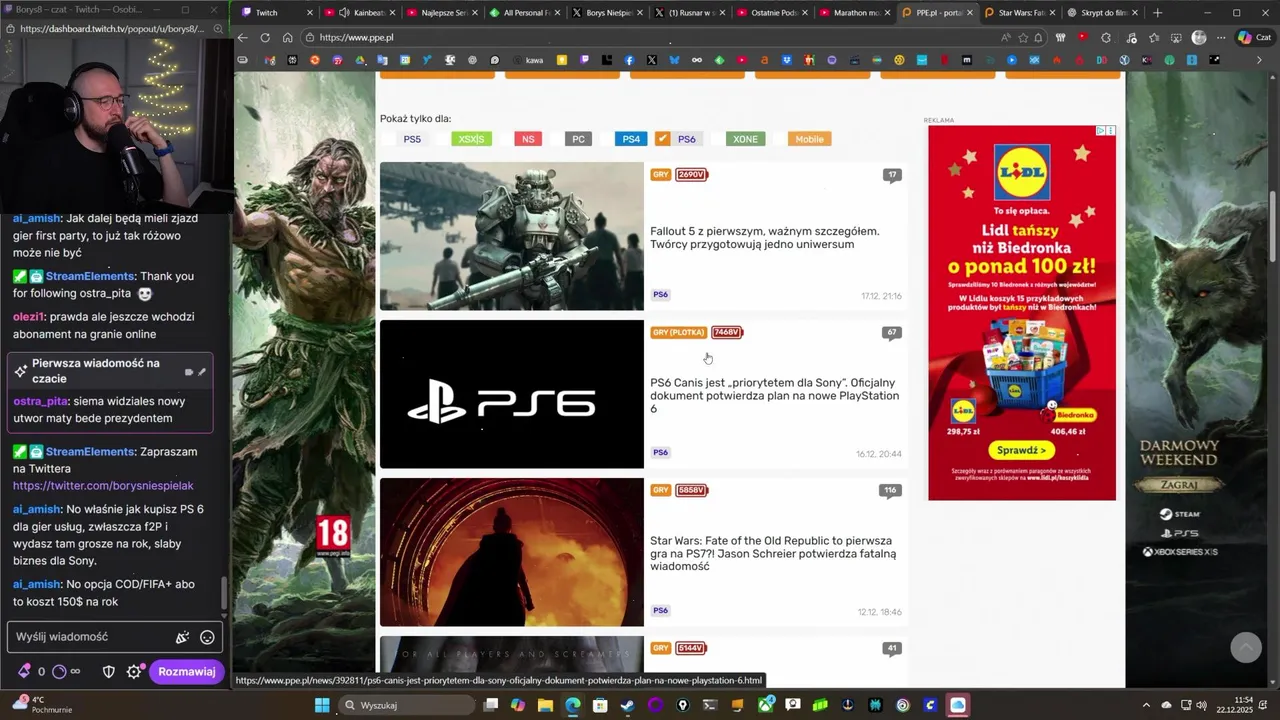Enable the XSX|S platform filter checkbox

click(x=442, y=139)
